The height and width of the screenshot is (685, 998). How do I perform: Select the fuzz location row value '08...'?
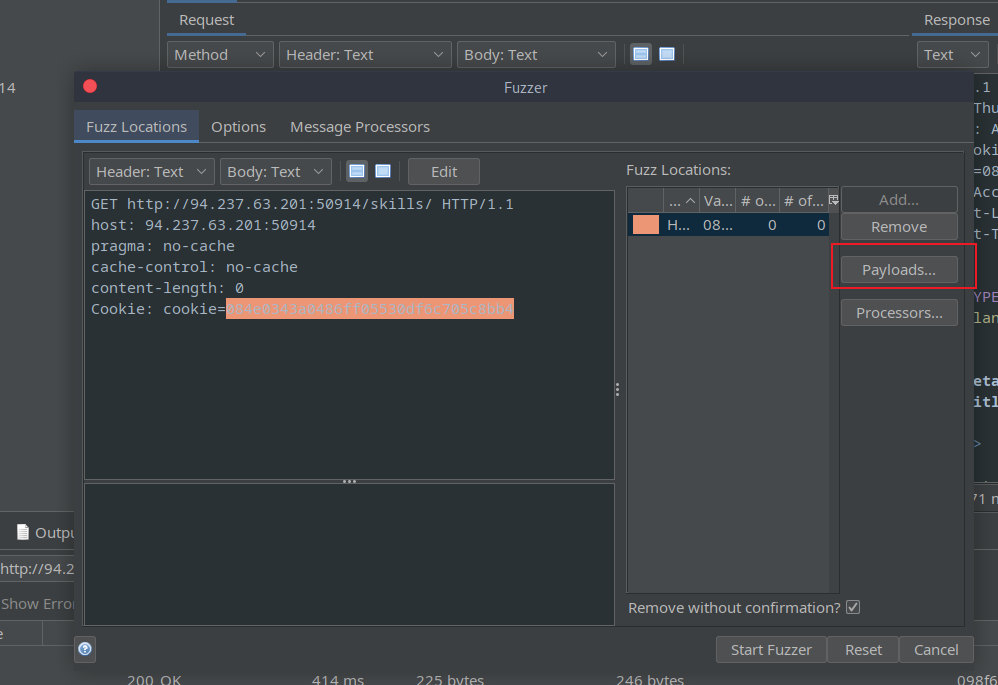click(x=717, y=225)
